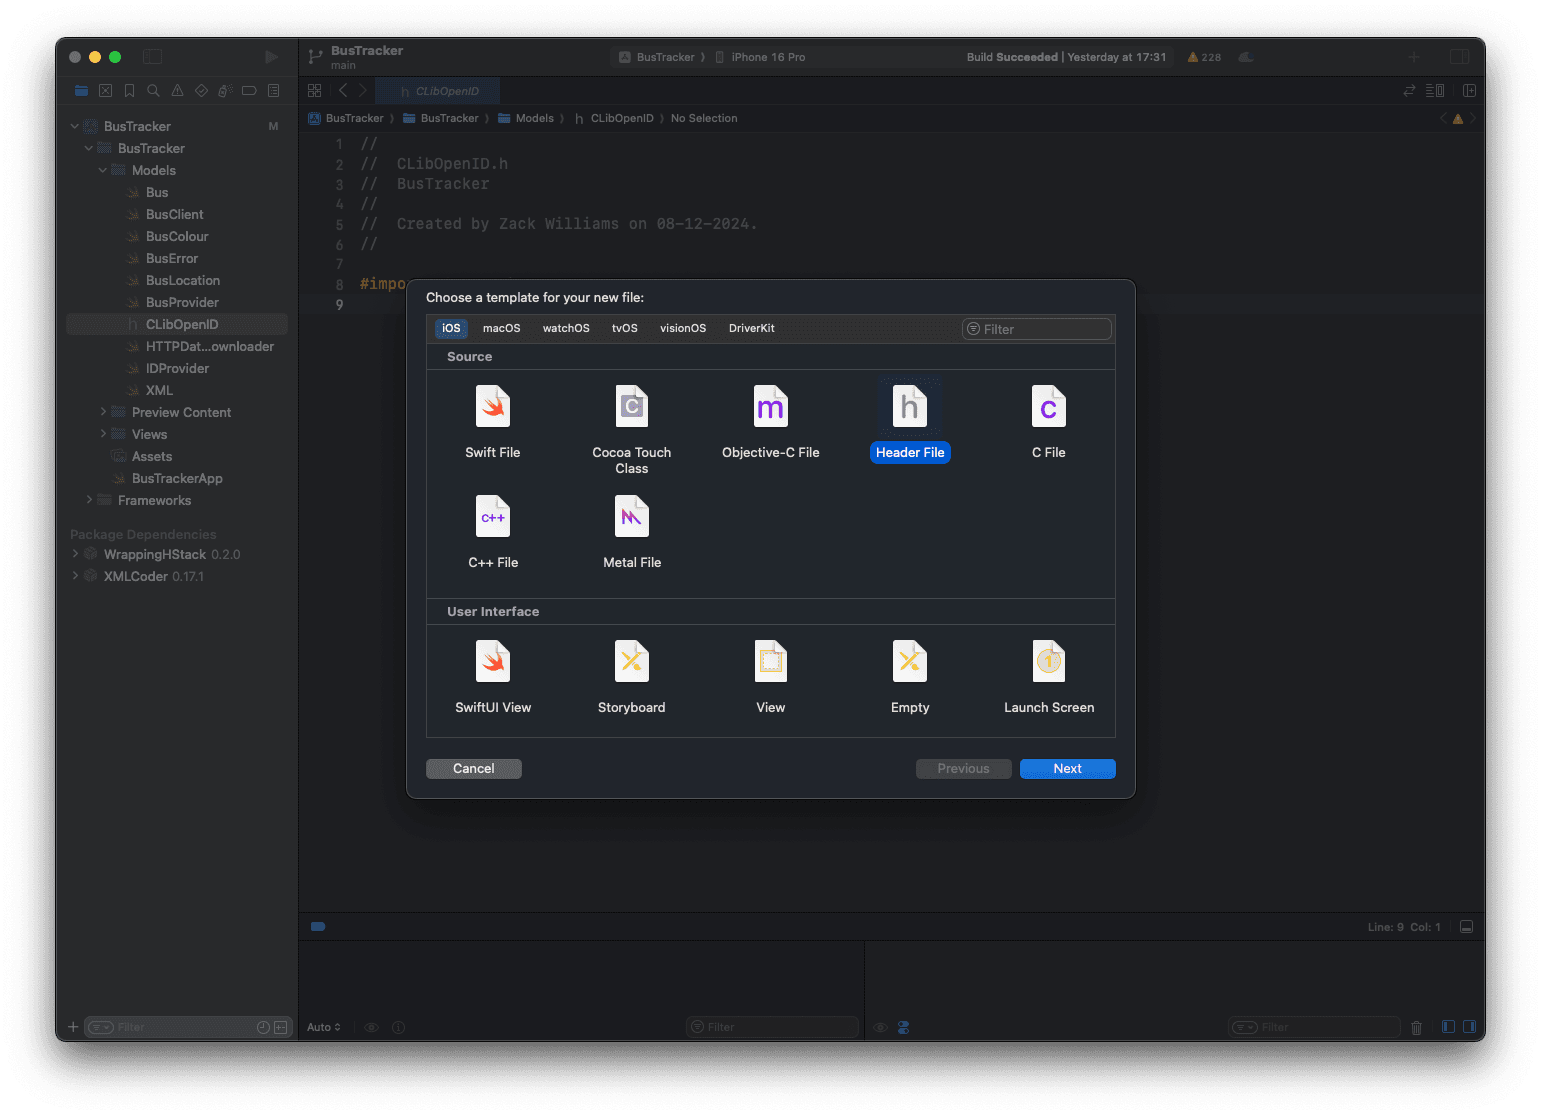Image resolution: width=1541 pixels, height=1115 pixels.
Task: Select the View interface template
Action: pos(771,677)
